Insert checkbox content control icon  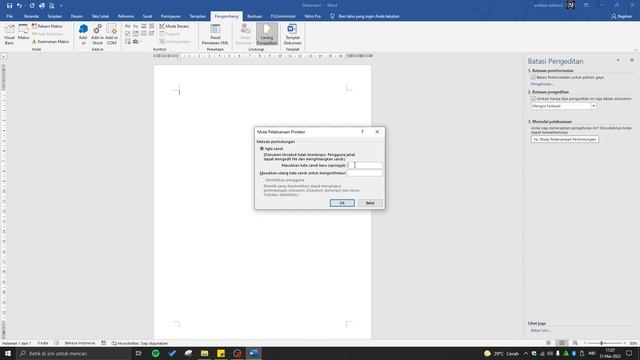pyautogui.click(x=128, y=34)
